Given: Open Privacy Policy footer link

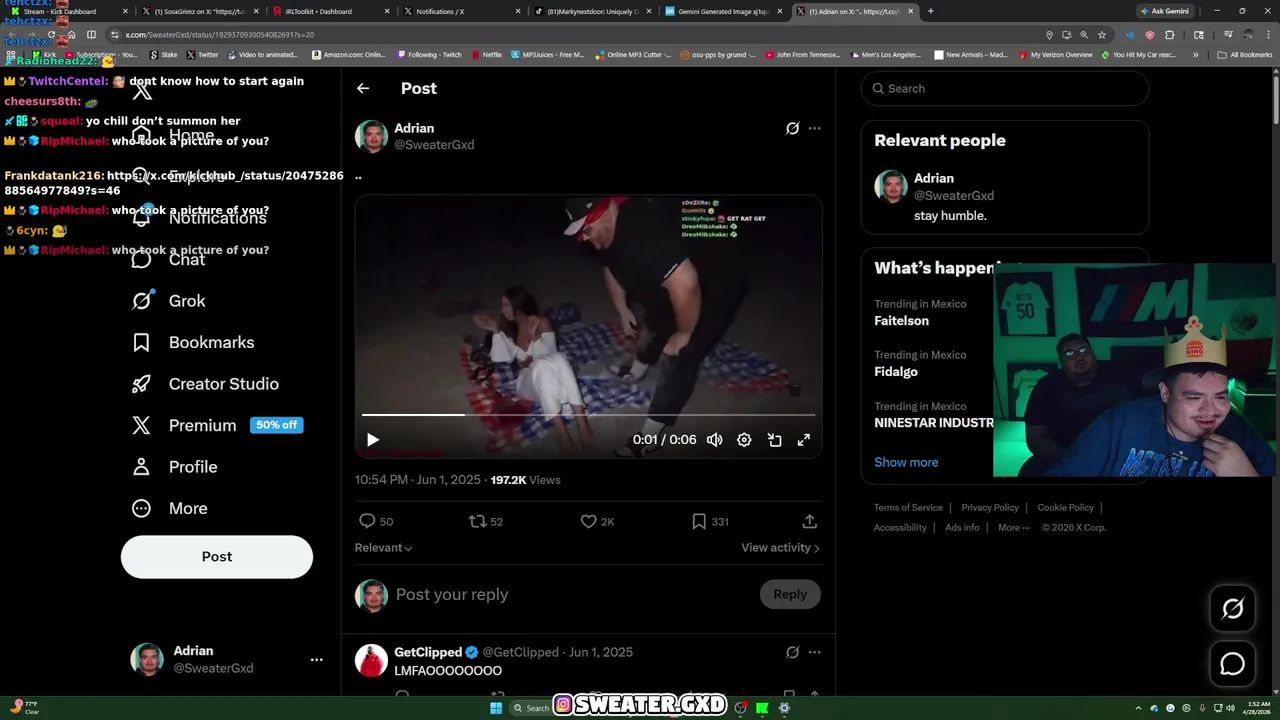Looking at the screenshot, I should pos(990,507).
